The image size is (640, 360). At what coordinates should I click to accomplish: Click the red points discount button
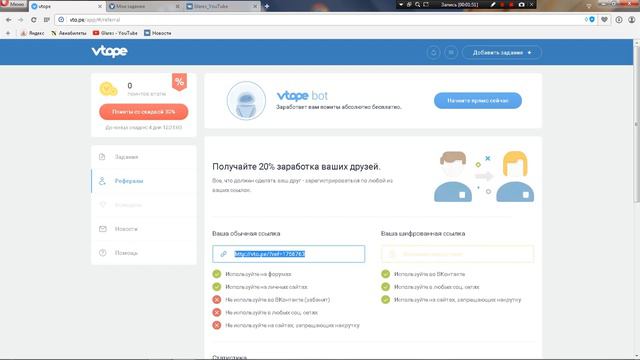point(144,112)
